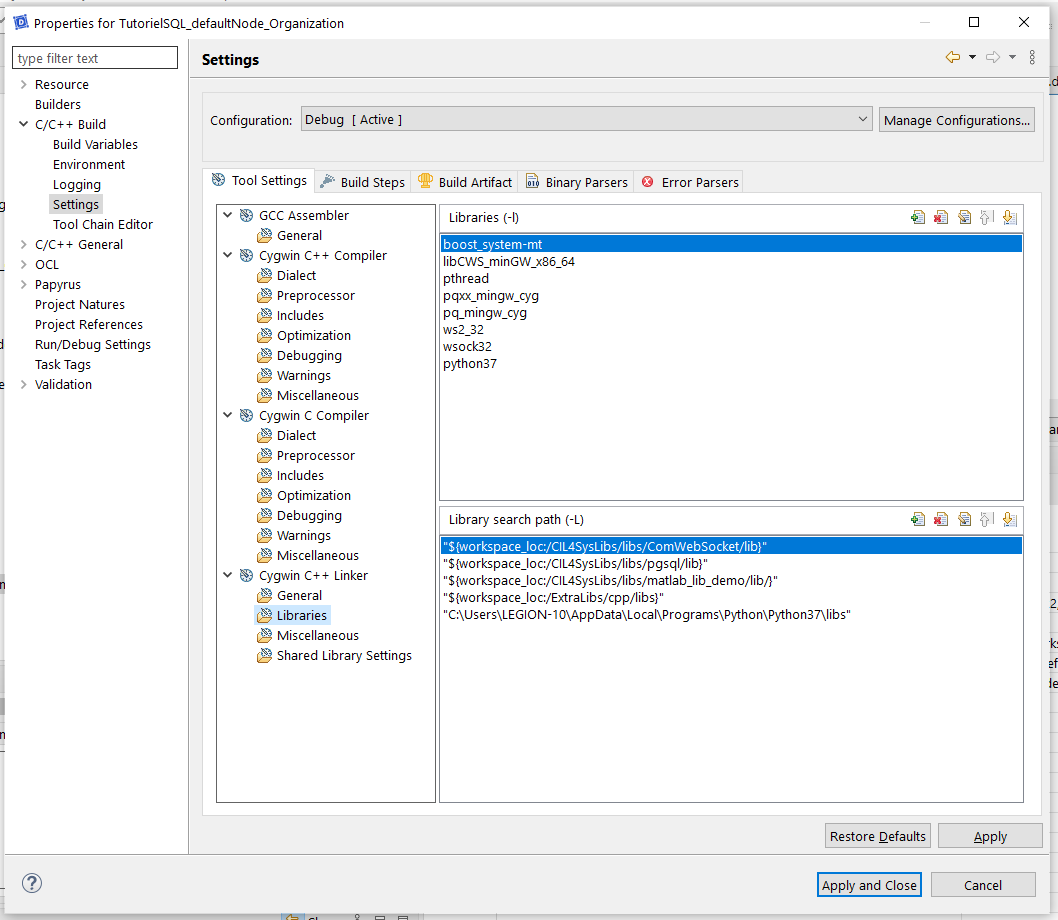
Task: Expand the C/C++ General node
Action: click(x=24, y=244)
